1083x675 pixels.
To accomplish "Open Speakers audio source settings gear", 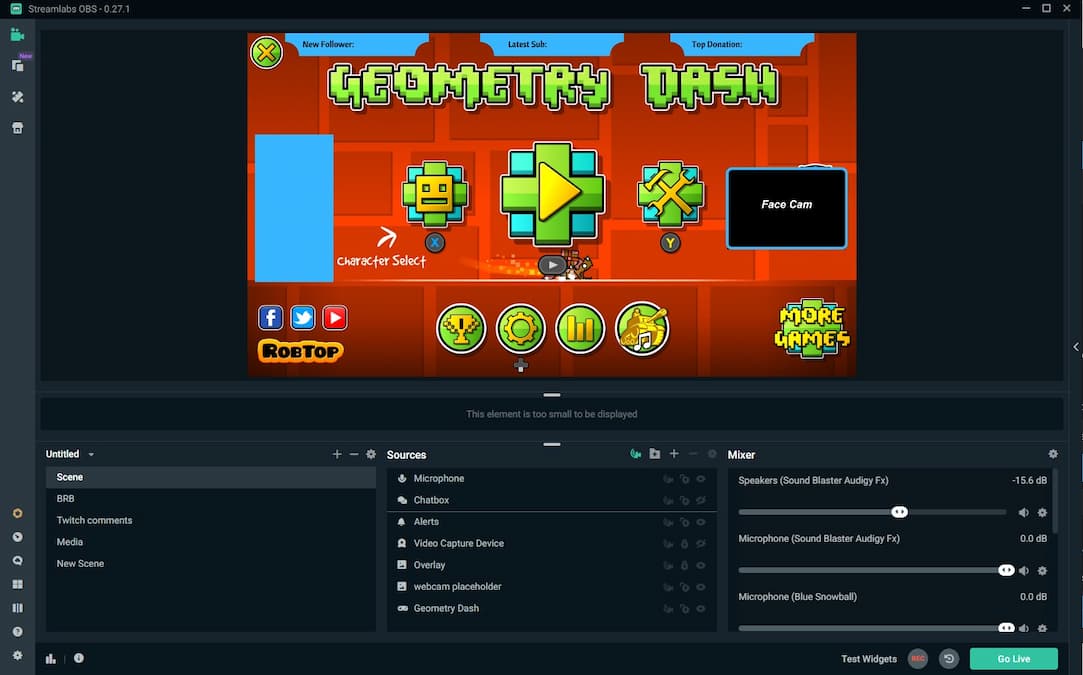I will [x=1042, y=513].
